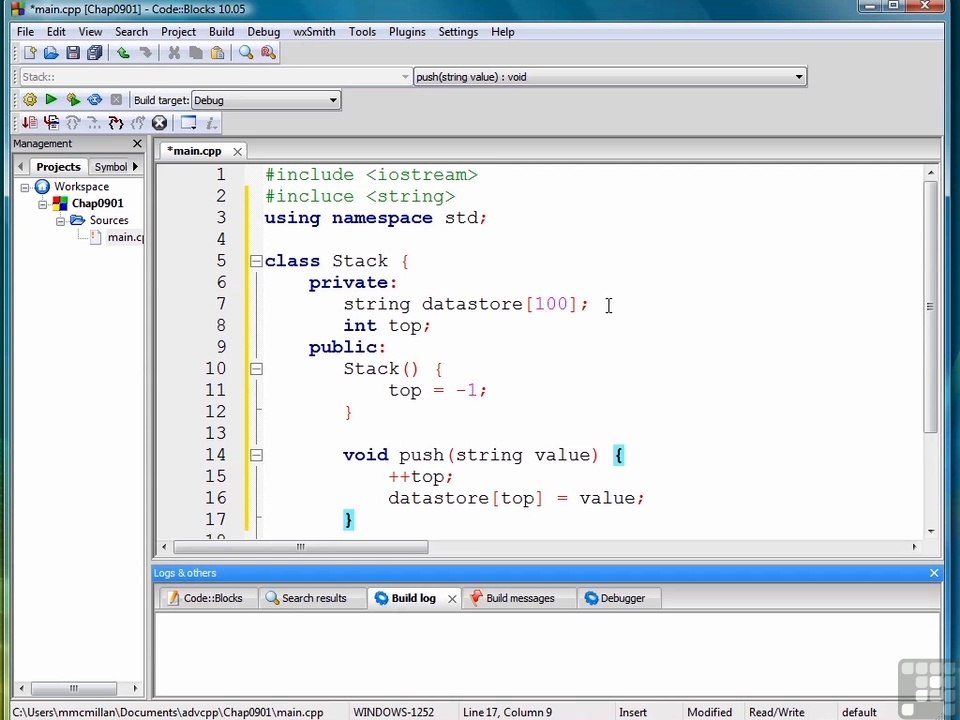Switch to Search results tab

[x=313, y=598]
